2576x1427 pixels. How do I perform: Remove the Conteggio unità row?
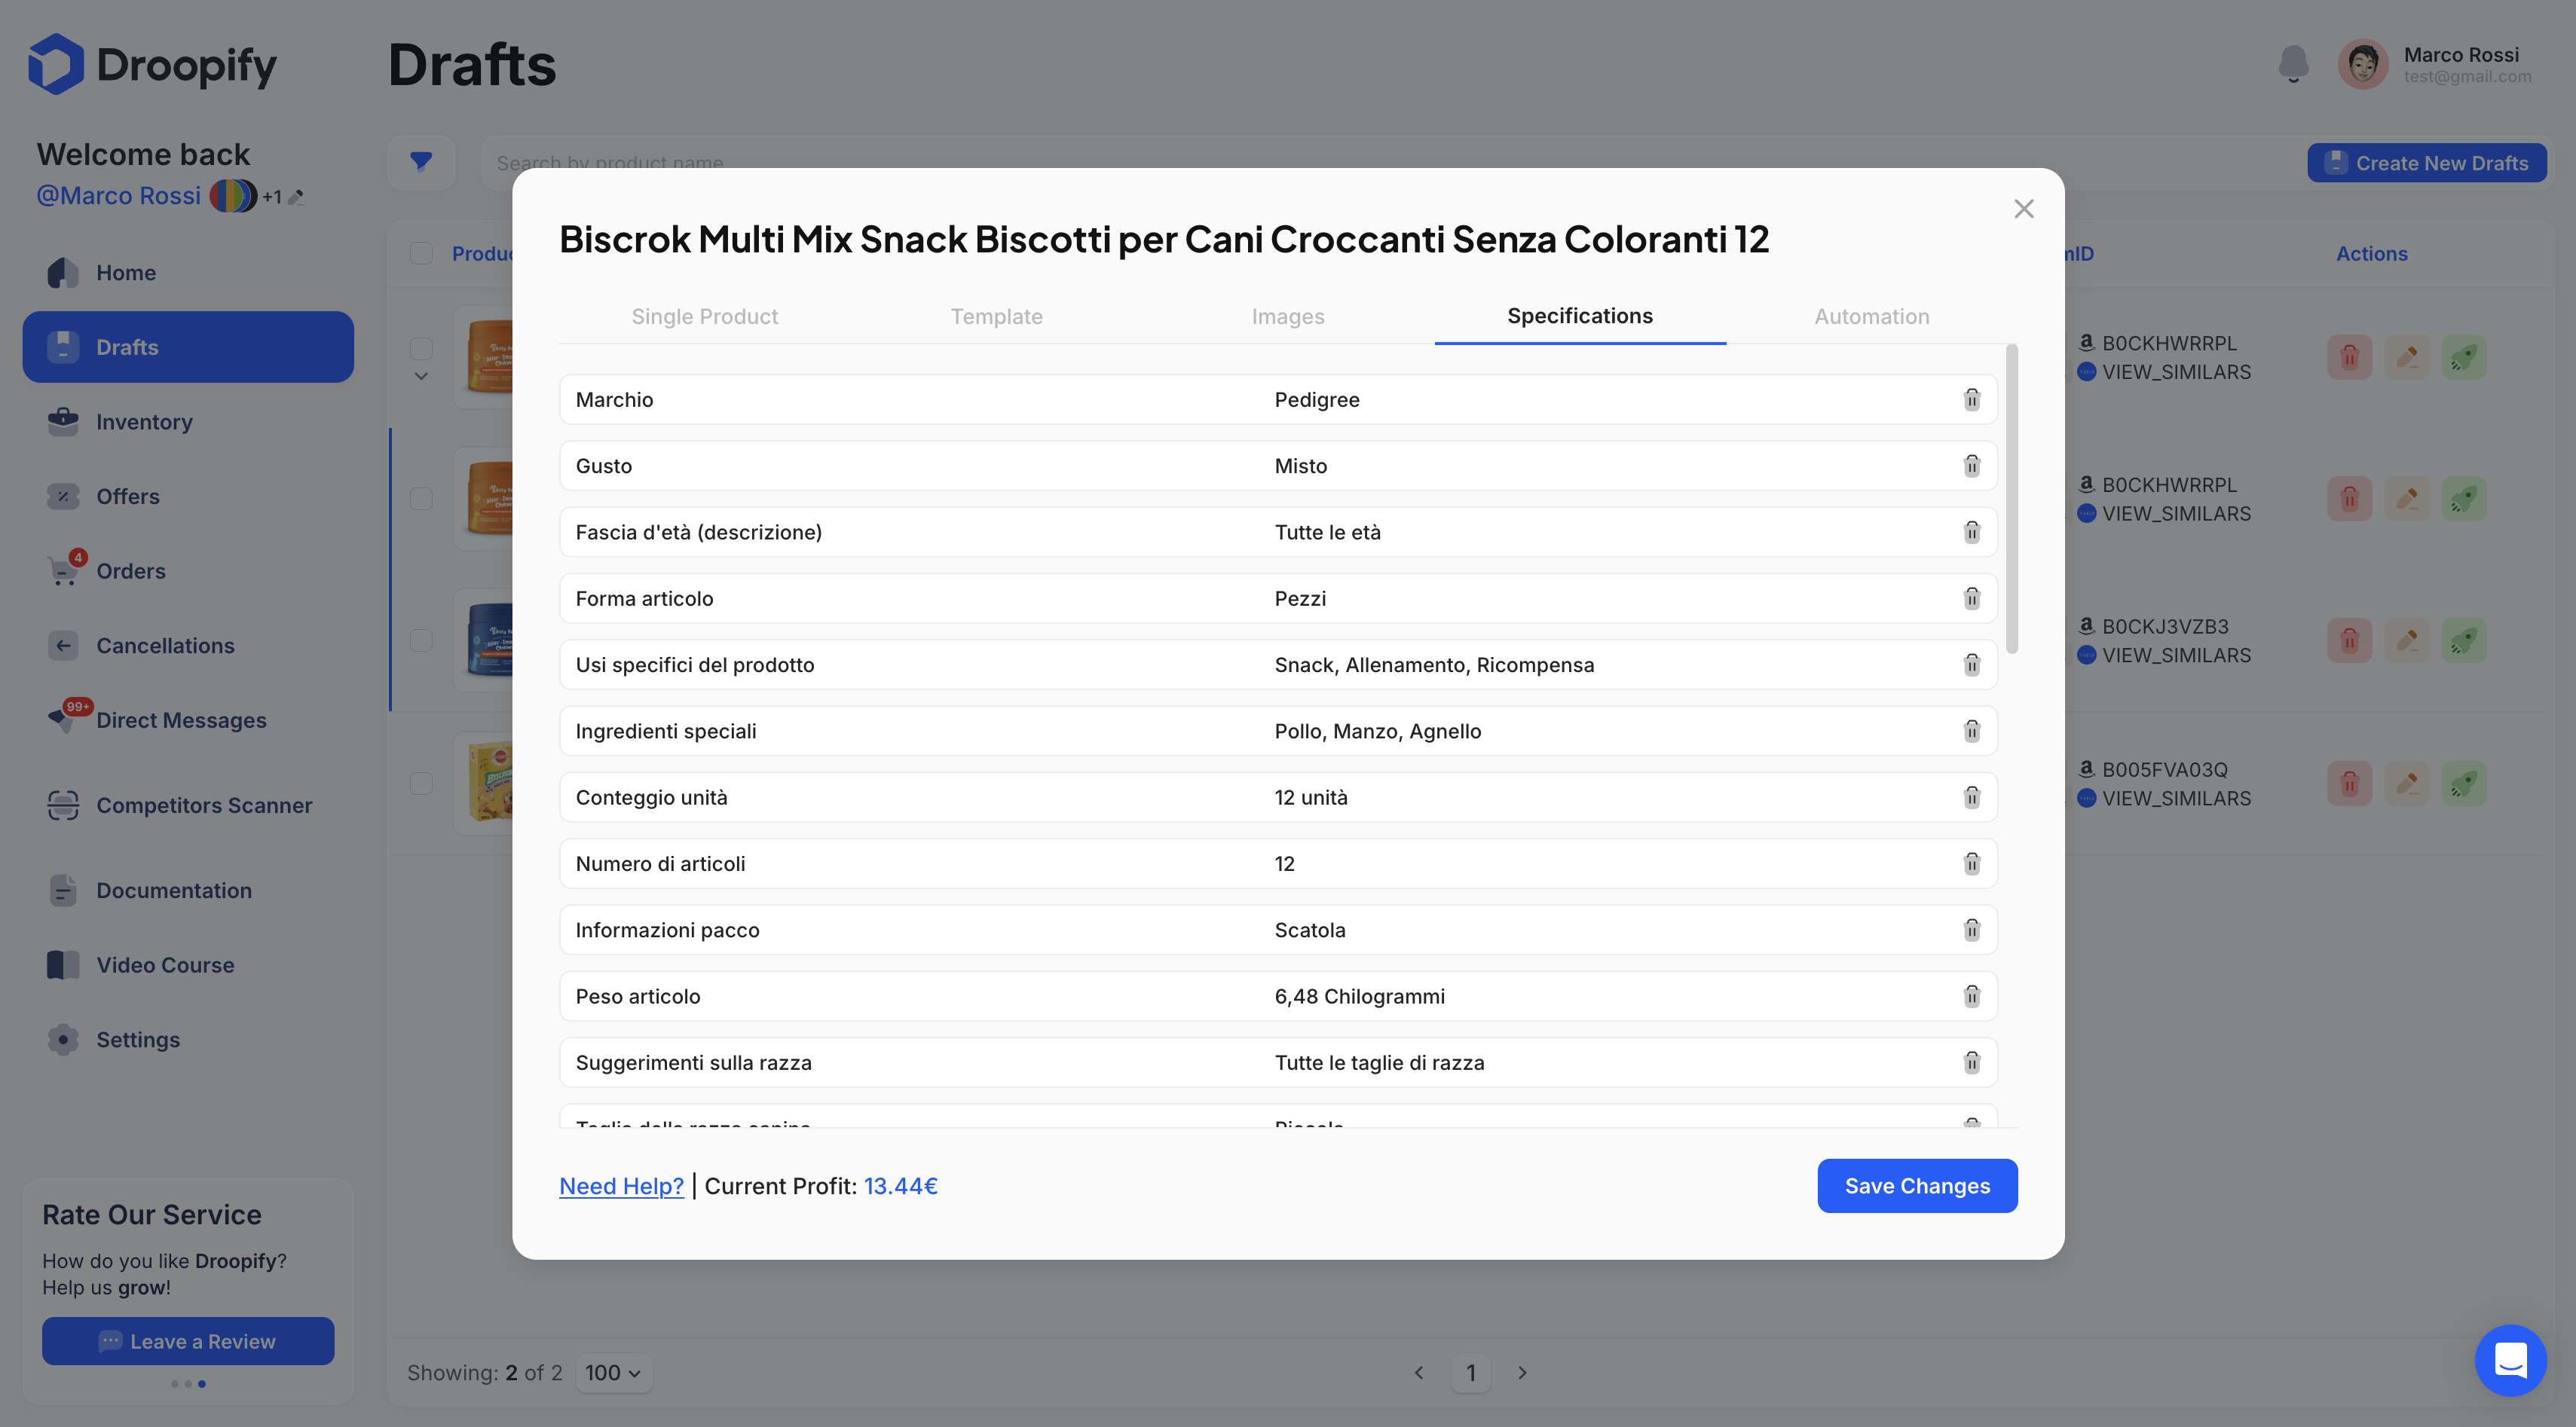[x=1971, y=797]
